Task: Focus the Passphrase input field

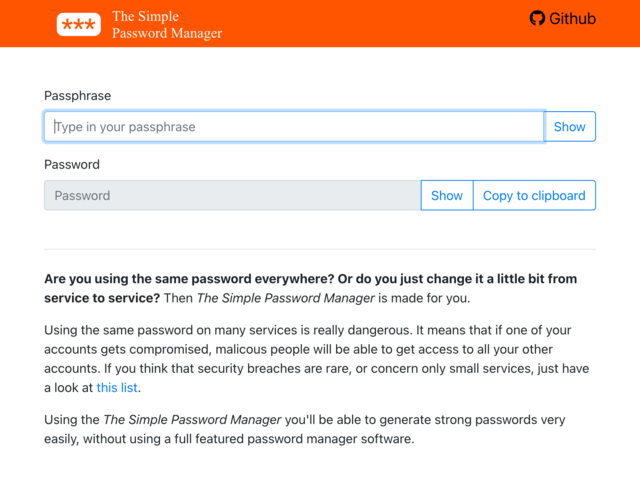Action: pyautogui.click(x=294, y=127)
